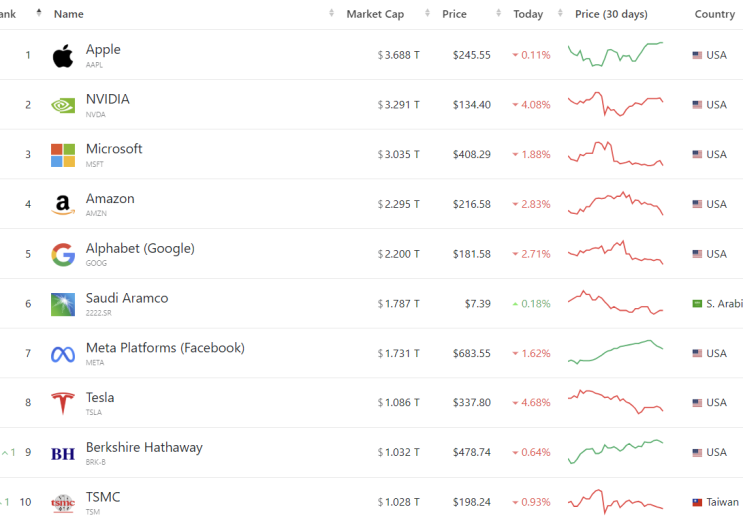Screen dimensions: 743x522
Task: Click the Amazon logo icon
Action: (63, 205)
